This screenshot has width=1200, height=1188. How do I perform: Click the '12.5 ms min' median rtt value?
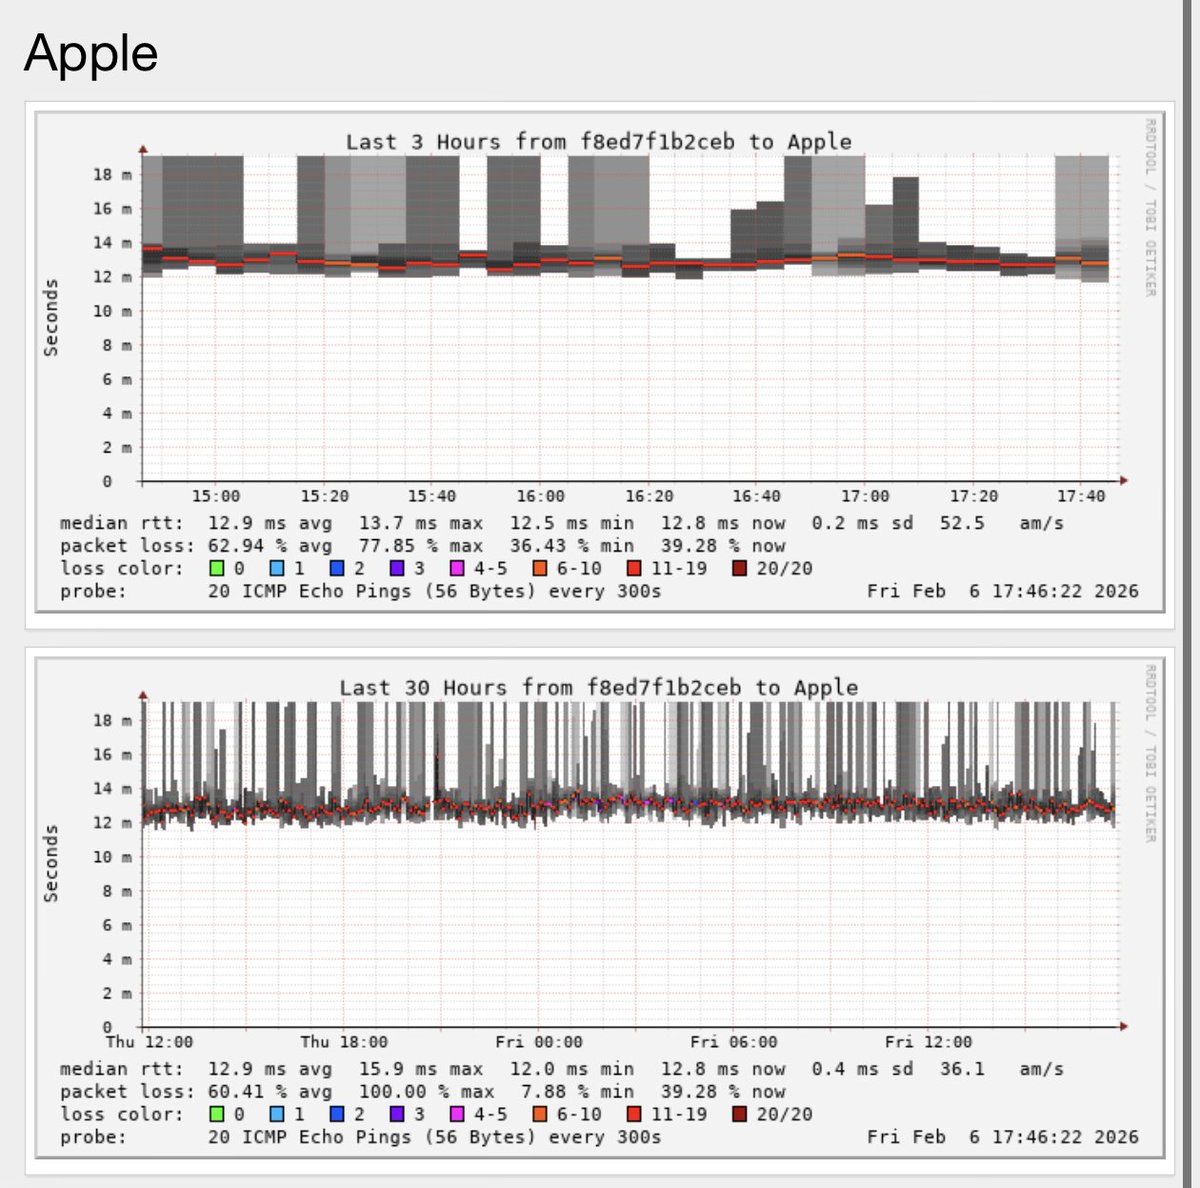click(572, 523)
